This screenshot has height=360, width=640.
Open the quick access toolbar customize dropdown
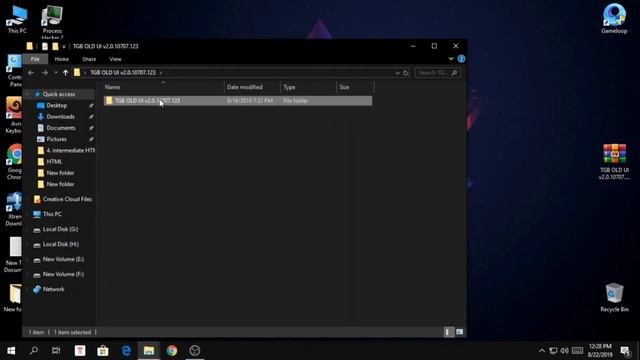pyautogui.click(x=64, y=47)
